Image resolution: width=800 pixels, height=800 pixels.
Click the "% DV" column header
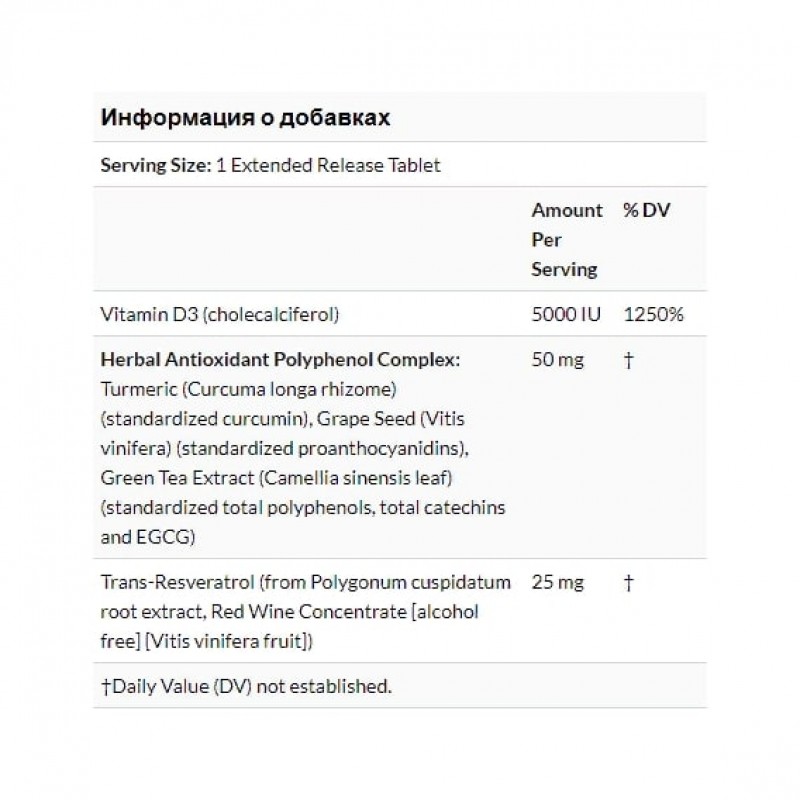[646, 211]
